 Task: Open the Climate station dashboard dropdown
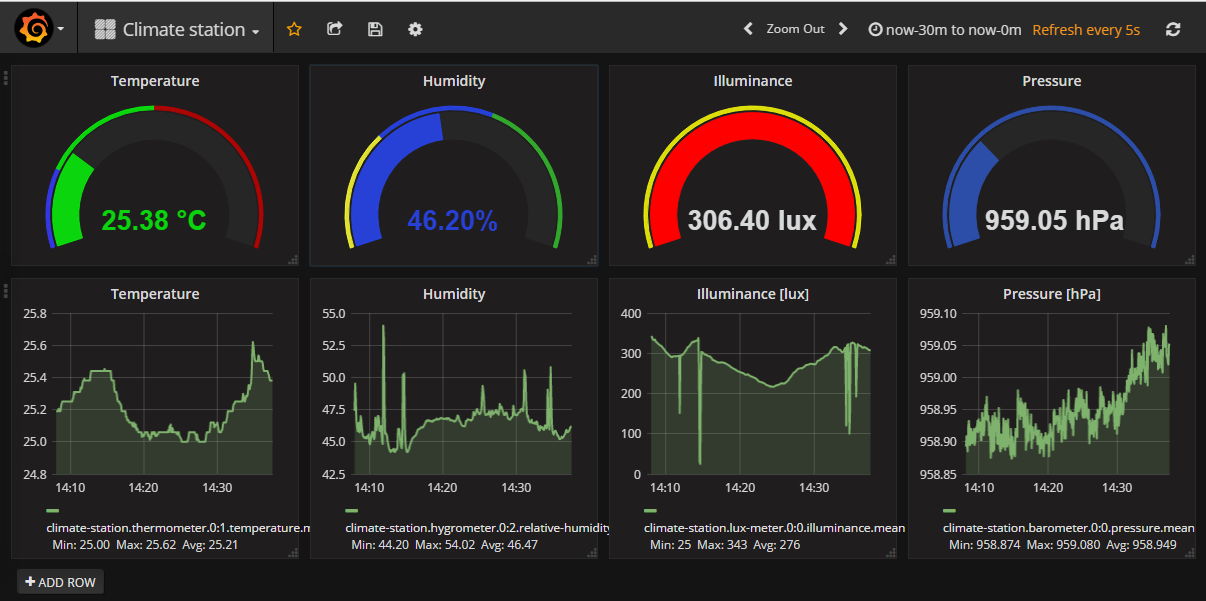(x=185, y=28)
